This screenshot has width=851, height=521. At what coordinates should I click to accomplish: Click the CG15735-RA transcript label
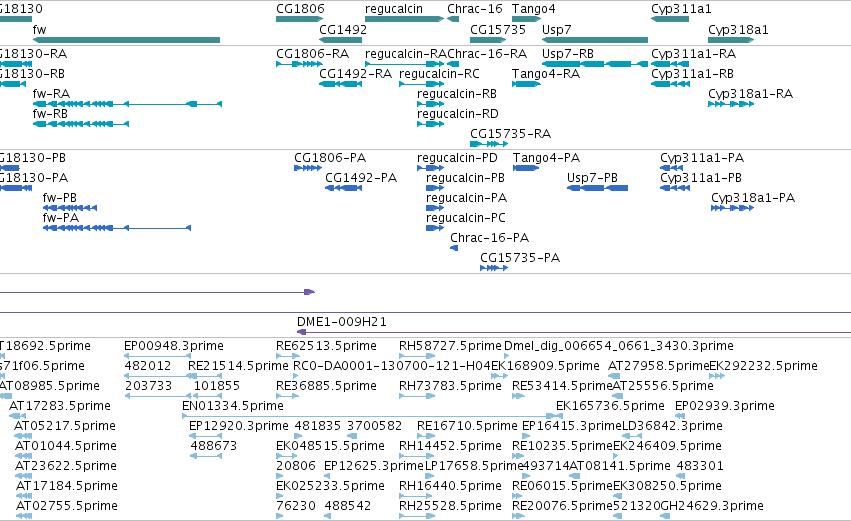510,134
